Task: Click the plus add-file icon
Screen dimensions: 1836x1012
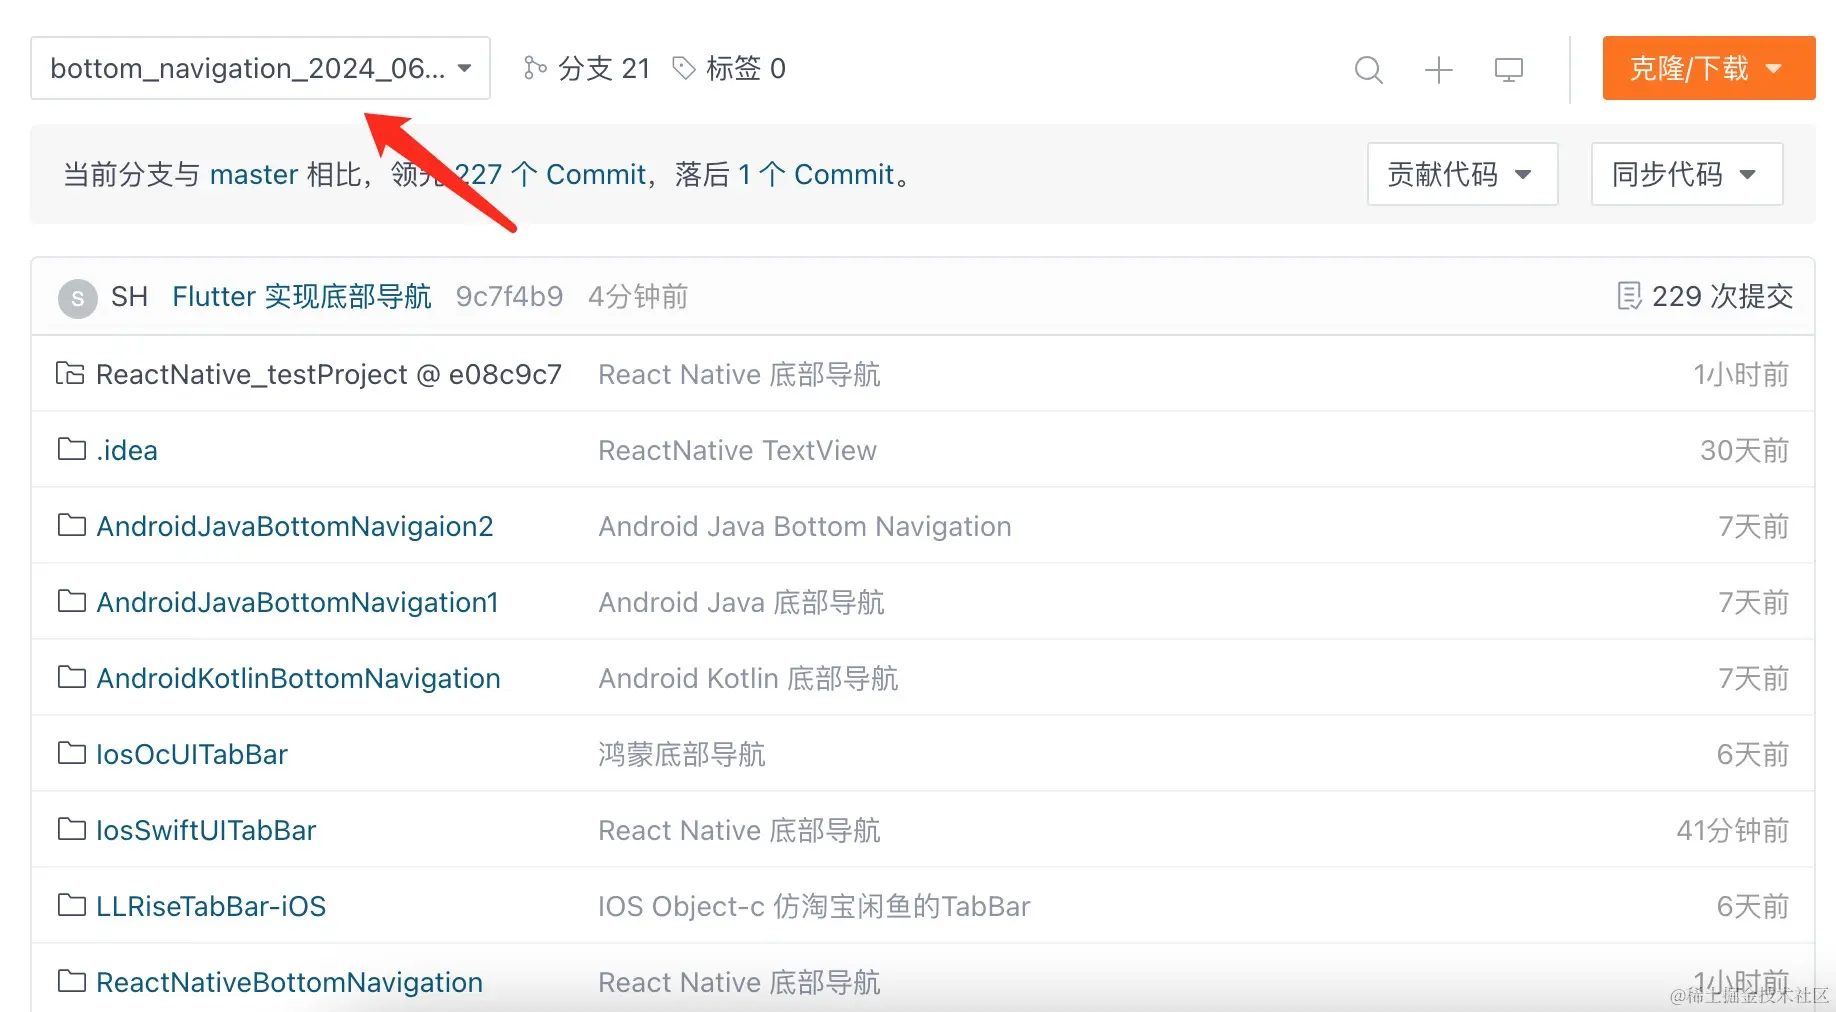Action: click(1438, 70)
